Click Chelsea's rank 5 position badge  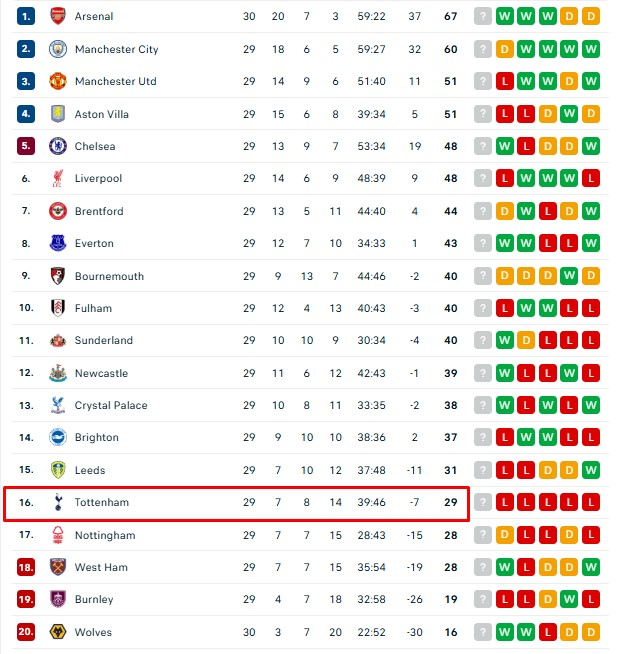[x=26, y=146]
